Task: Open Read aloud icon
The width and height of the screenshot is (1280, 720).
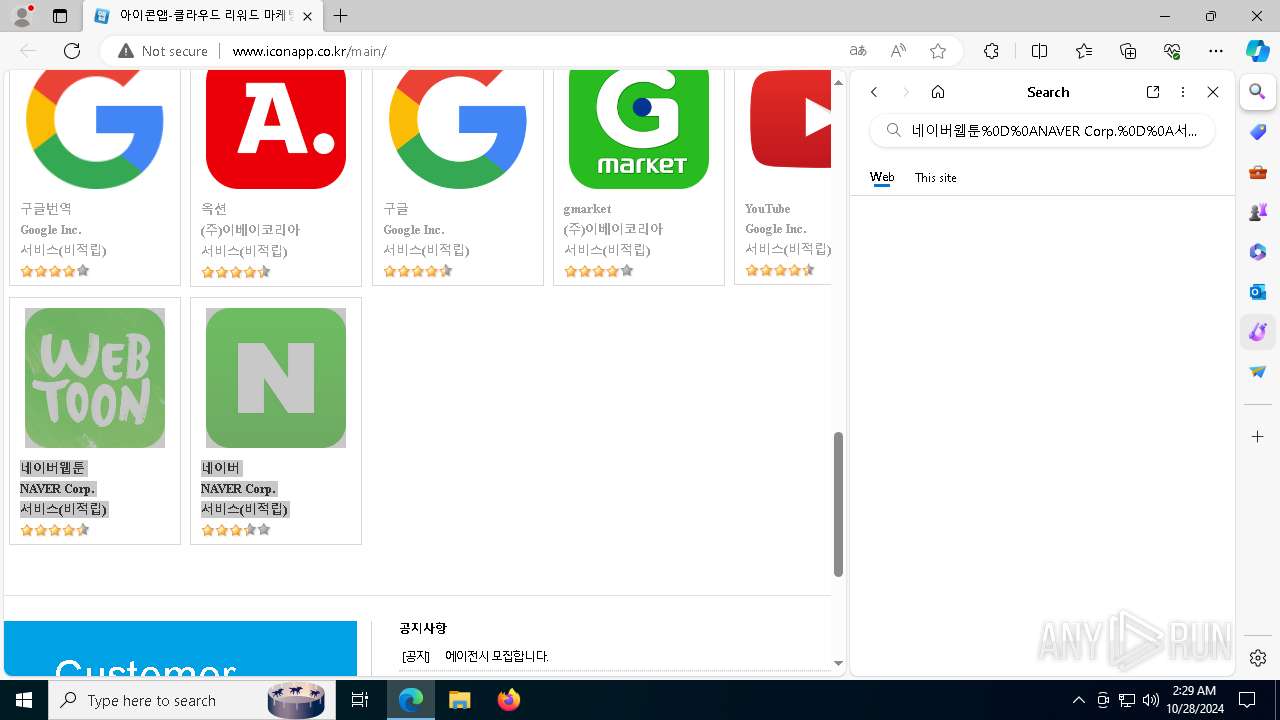Action: pos(898,51)
